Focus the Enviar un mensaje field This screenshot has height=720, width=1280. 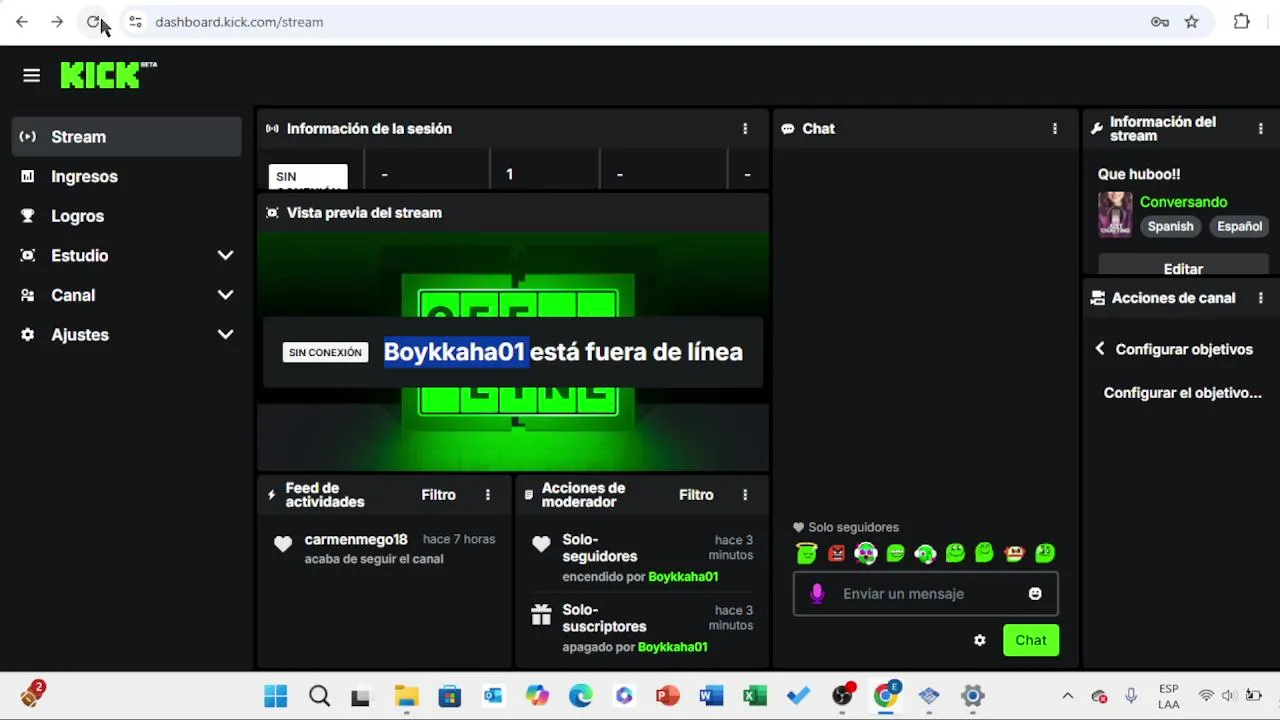tap(925, 594)
